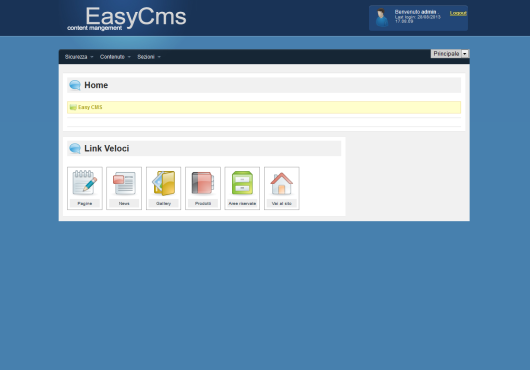Expand the Principale dropdown arrow
The height and width of the screenshot is (370, 530).
pos(465,54)
